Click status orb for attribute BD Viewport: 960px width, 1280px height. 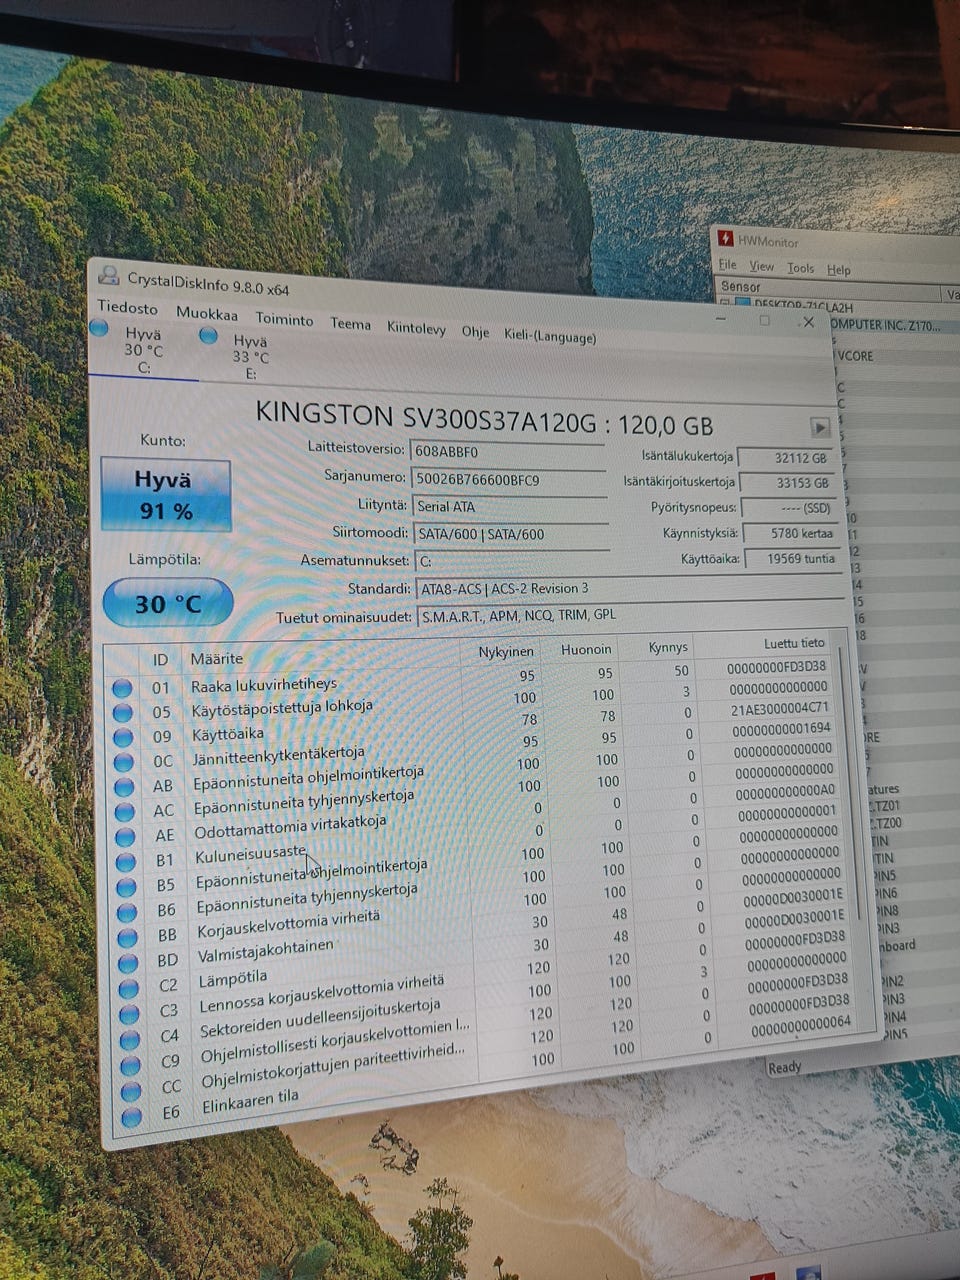pyautogui.click(x=128, y=963)
